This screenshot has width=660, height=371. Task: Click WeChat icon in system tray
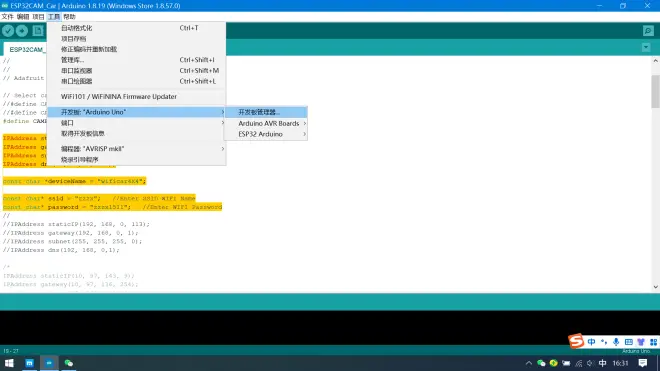click(x=541, y=363)
